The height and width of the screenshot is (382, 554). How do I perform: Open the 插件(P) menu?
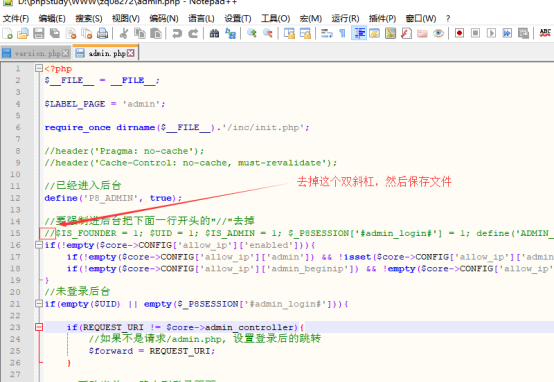point(382,18)
